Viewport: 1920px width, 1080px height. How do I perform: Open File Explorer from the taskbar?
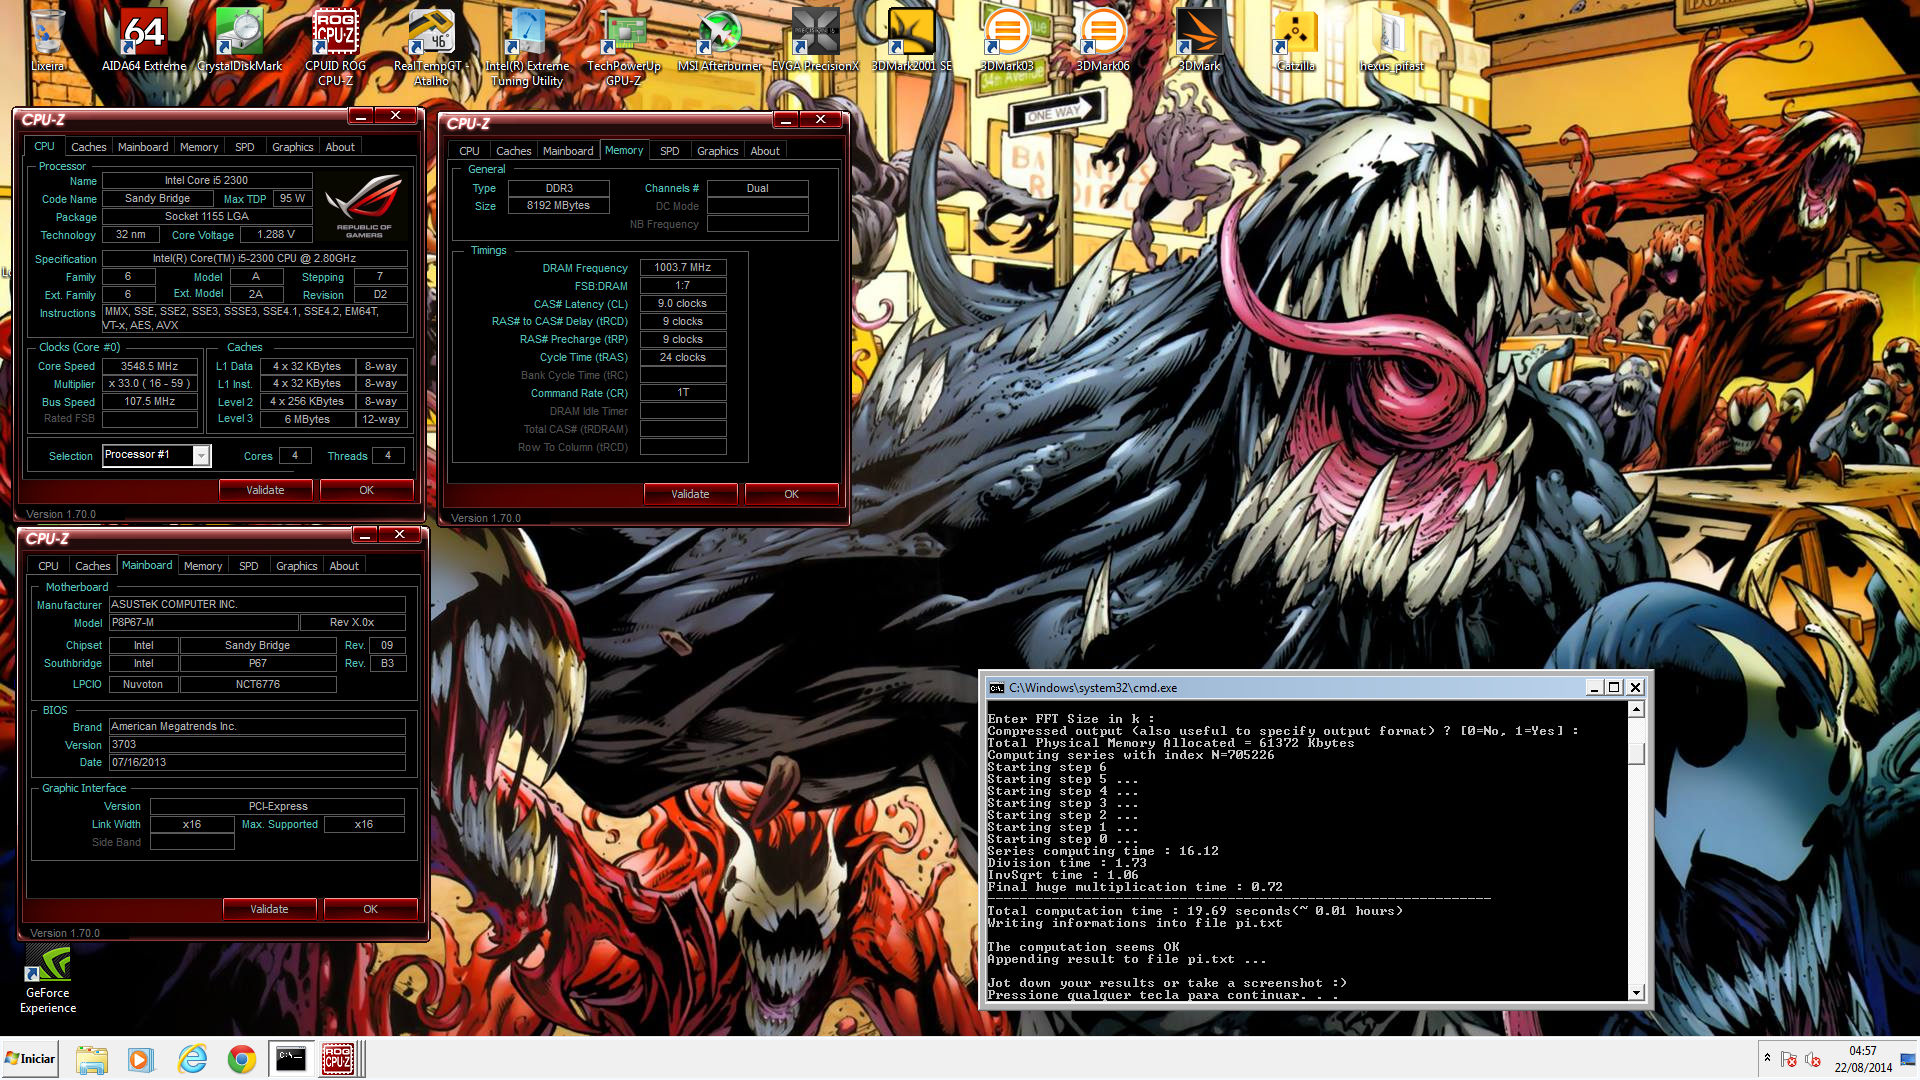click(92, 1059)
